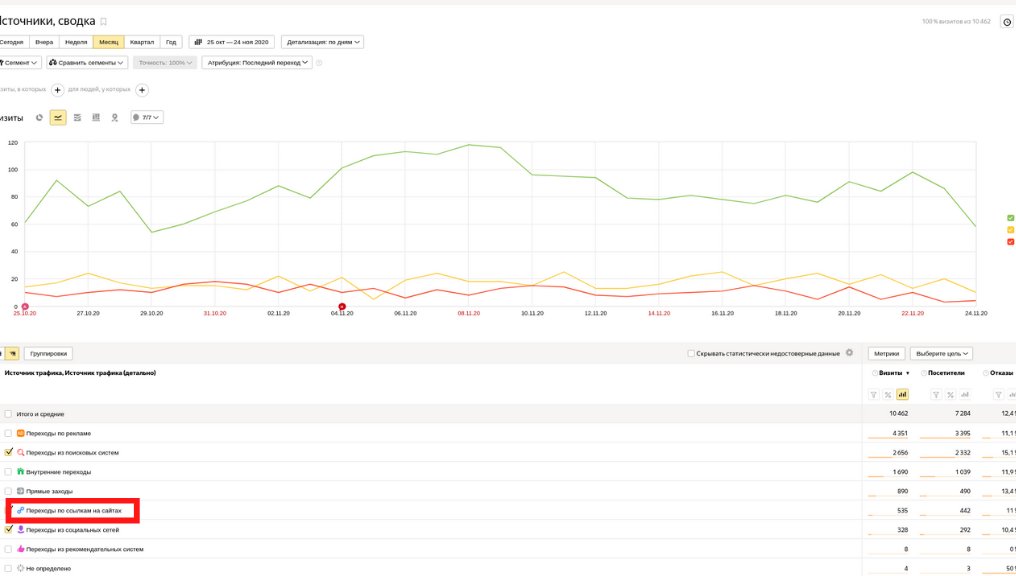Open settings gear for unreliable data

click(849, 353)
